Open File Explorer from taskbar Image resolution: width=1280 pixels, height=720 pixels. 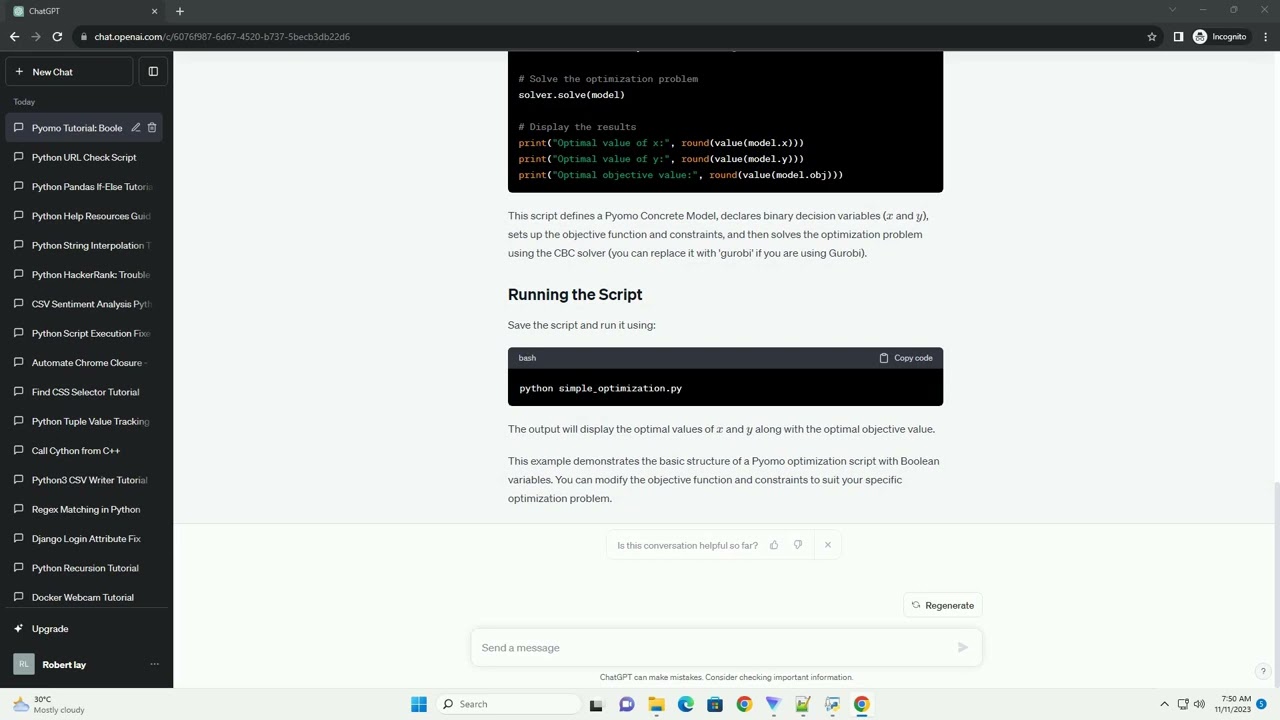pos(656,704)
